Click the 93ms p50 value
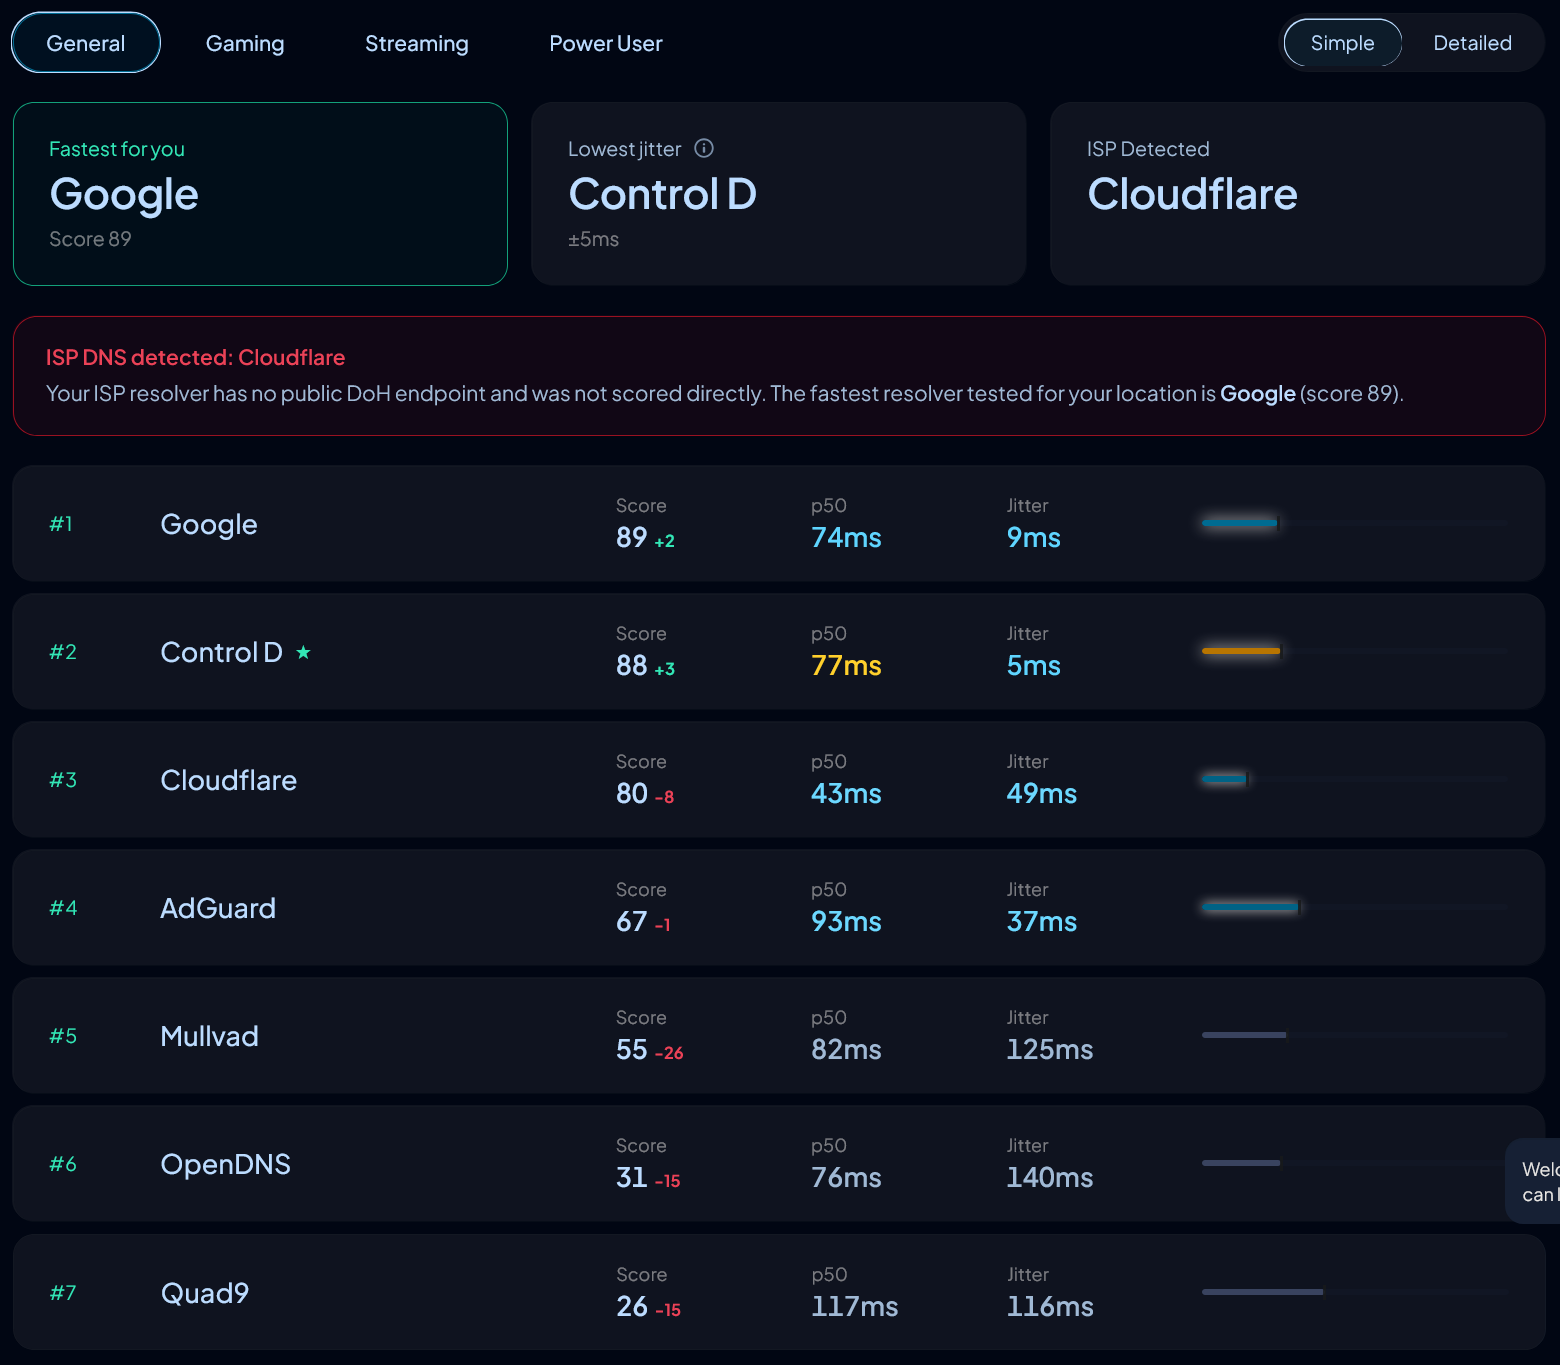Image resolution: width=1560 pixels, height=1365 pixels. coord(846,922)
